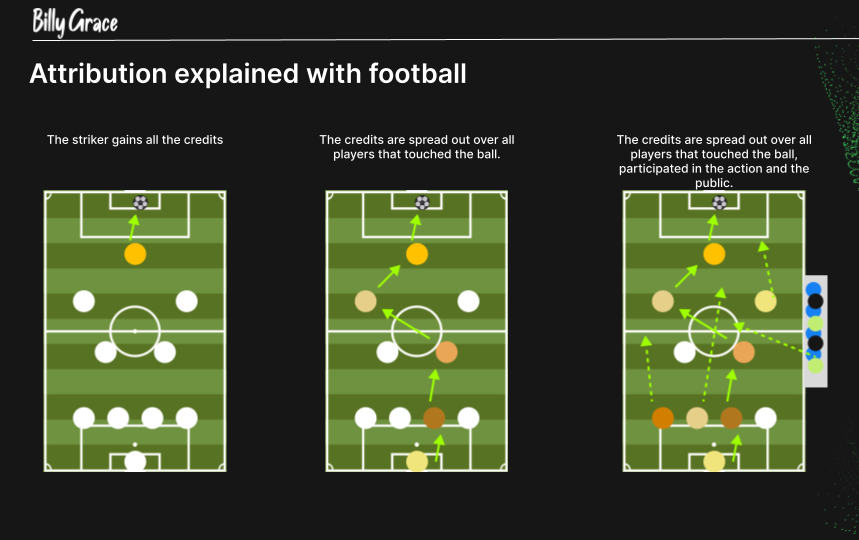The width and height of the screenshot is (859, 540).
Task: Click the yellow goalkeeper on the right pitch
Action: point(714,461)
